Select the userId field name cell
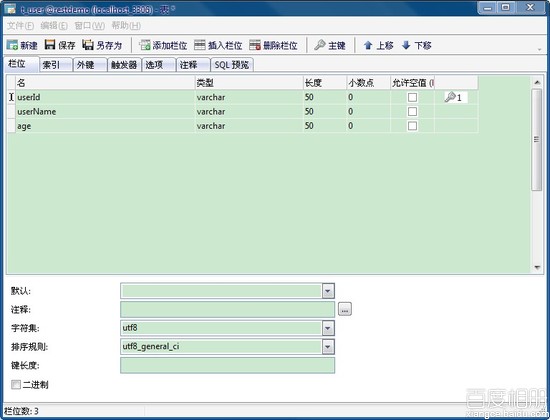550x420 pixels. tap(105, 97)
